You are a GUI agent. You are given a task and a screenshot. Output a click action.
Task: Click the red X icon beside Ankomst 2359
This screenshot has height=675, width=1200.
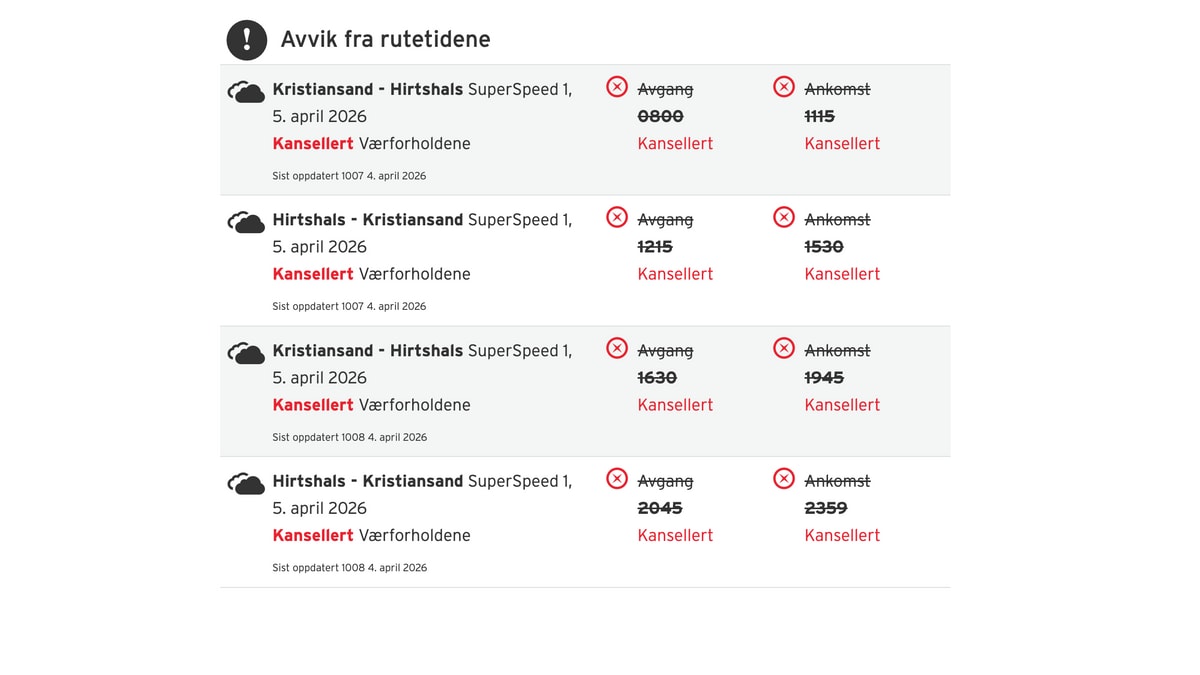[784, 479]
